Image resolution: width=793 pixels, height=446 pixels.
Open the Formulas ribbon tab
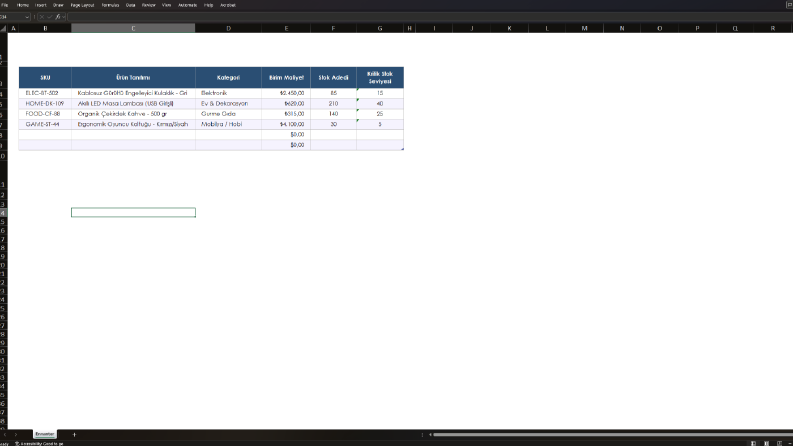(110, 5)
